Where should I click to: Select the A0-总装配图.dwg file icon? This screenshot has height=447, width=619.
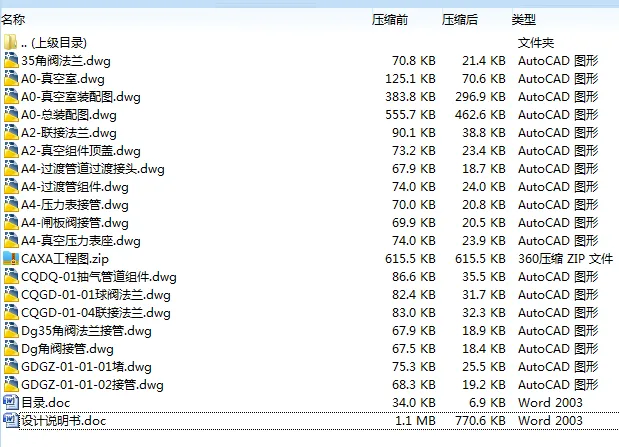point(11,115)
